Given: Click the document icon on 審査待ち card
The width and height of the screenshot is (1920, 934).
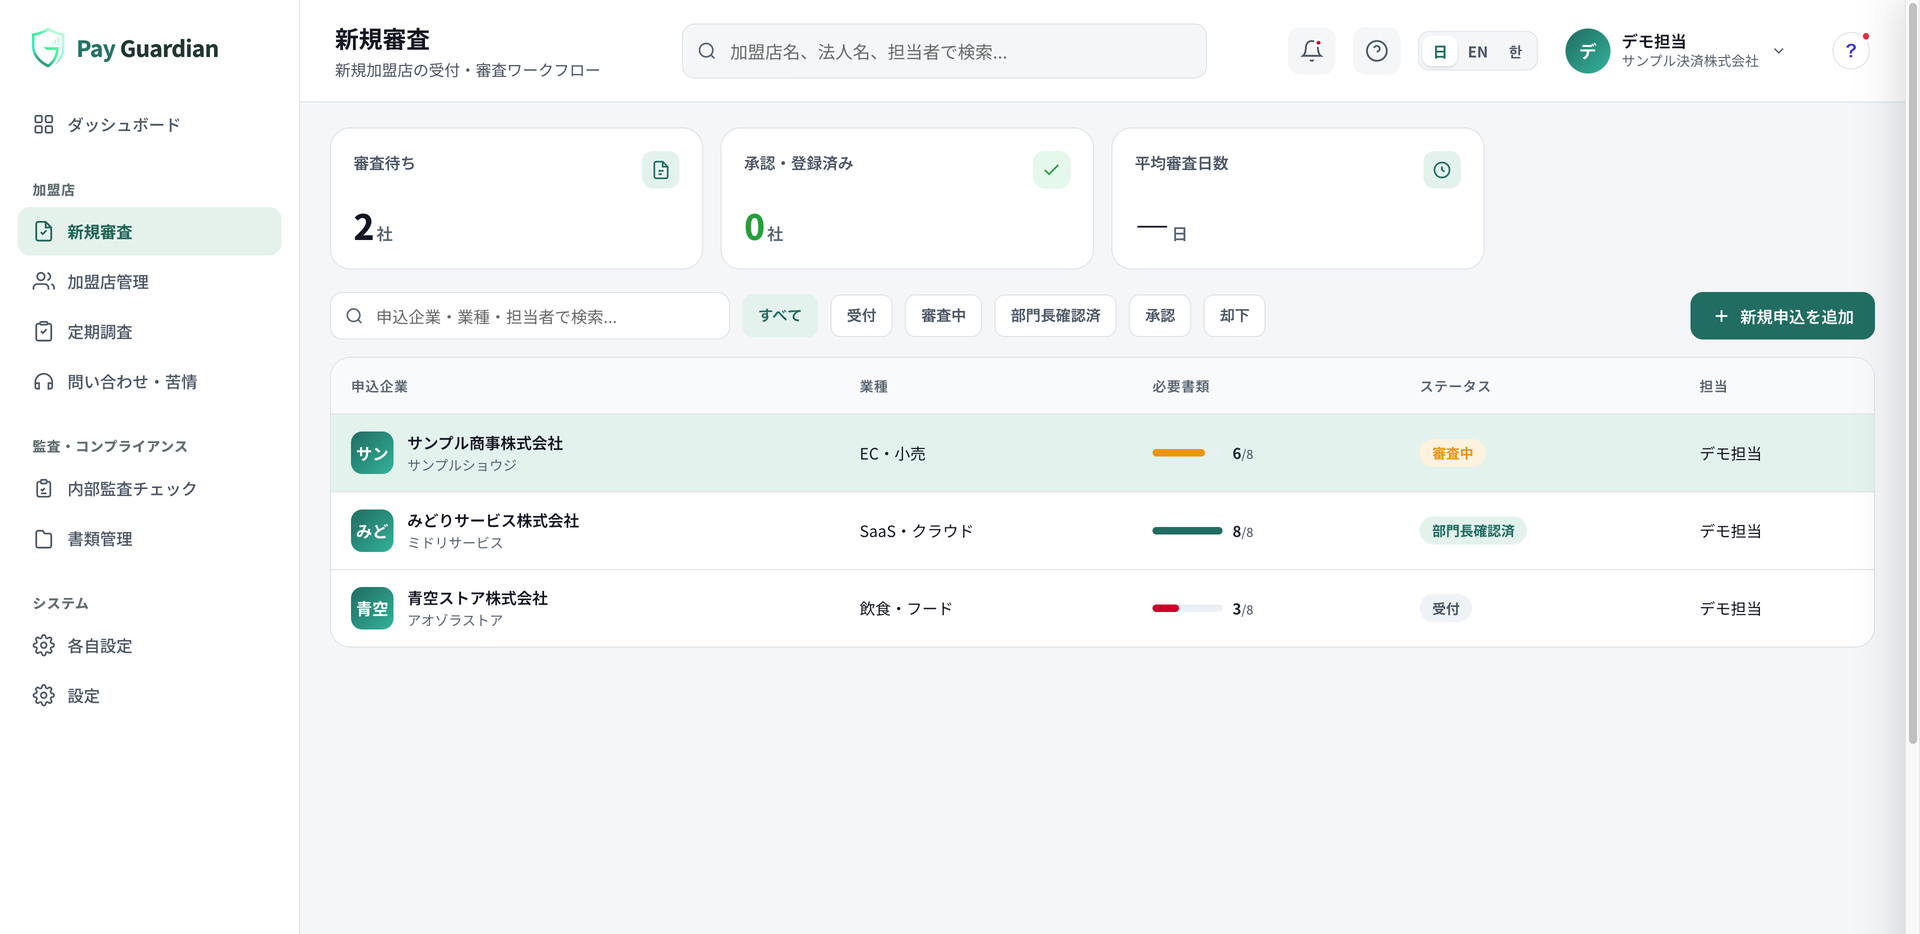Looking at the screenshot, I should [660, 170].
